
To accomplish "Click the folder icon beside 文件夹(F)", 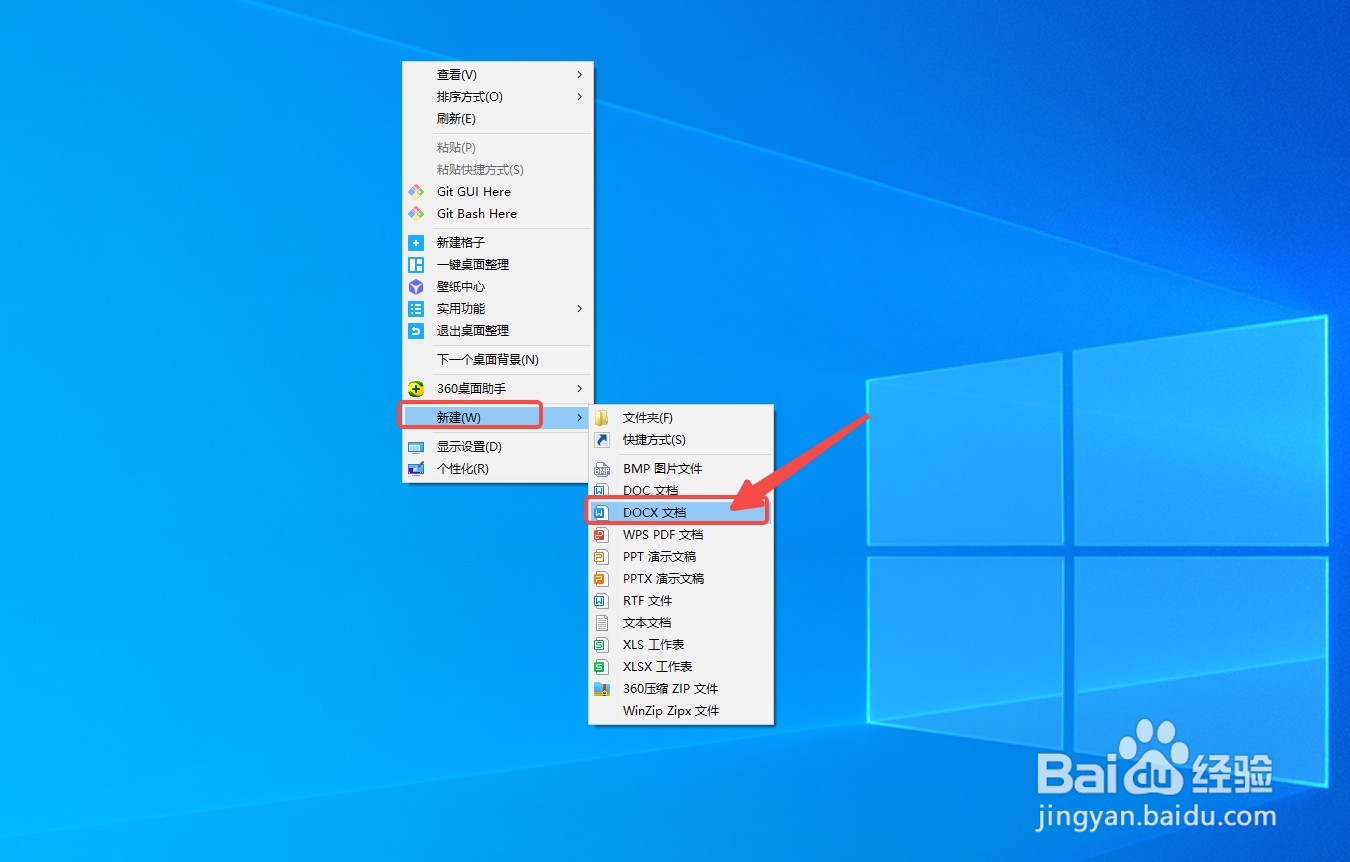I will click(601, 418).
